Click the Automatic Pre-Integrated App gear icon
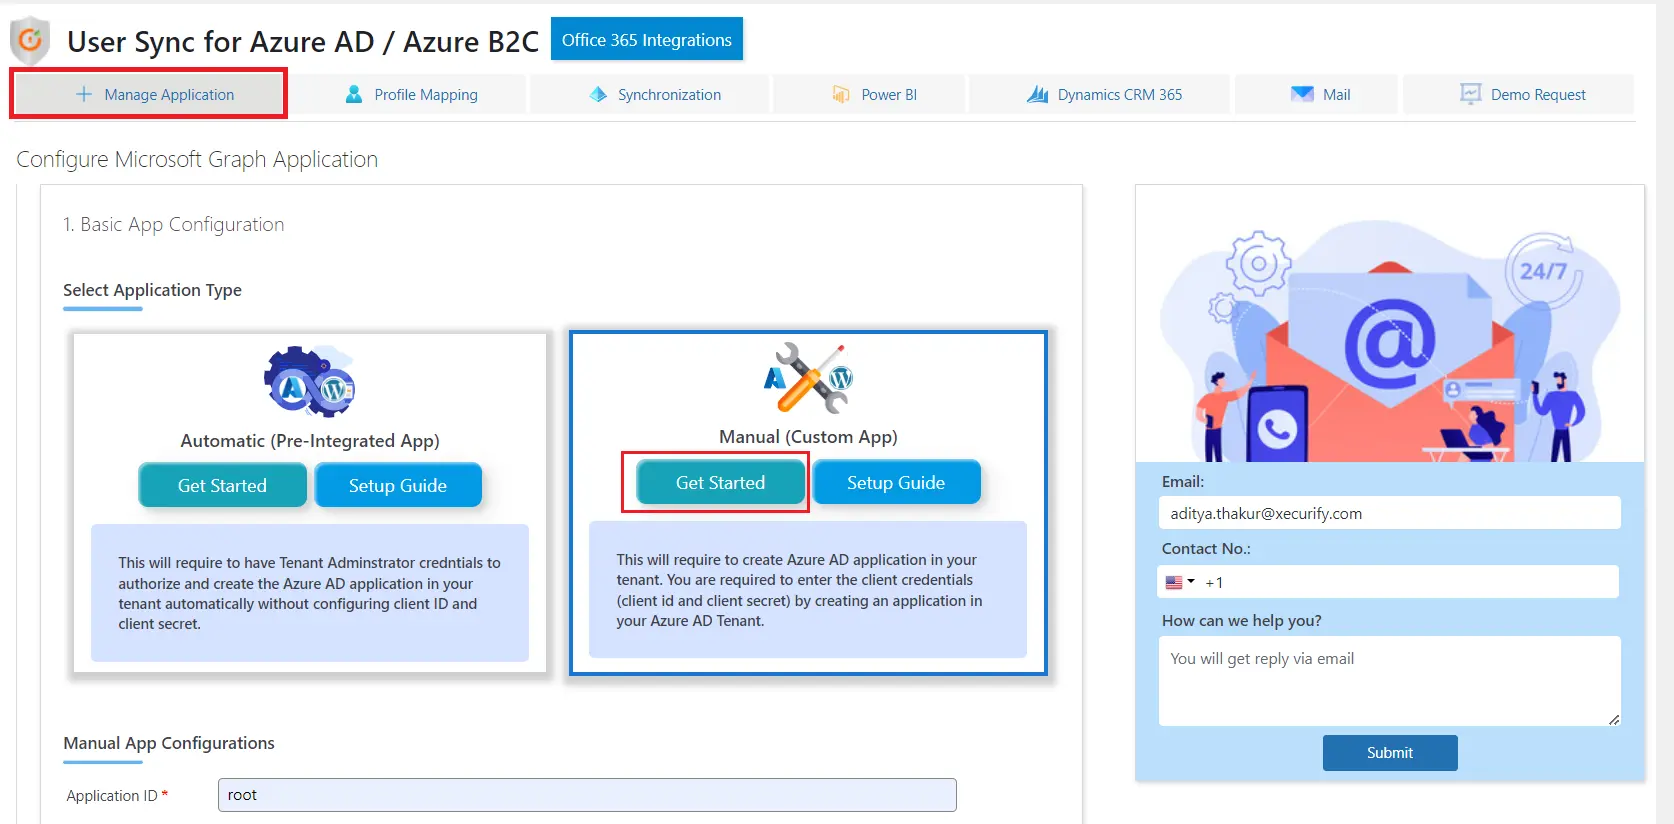This screenshot has height=824, width=1674. 310,381
